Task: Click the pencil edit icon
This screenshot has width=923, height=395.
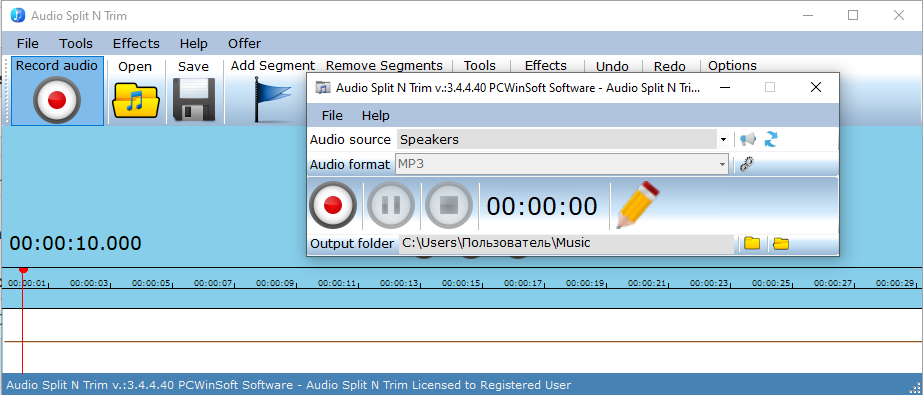Action: tap(638, 205)
